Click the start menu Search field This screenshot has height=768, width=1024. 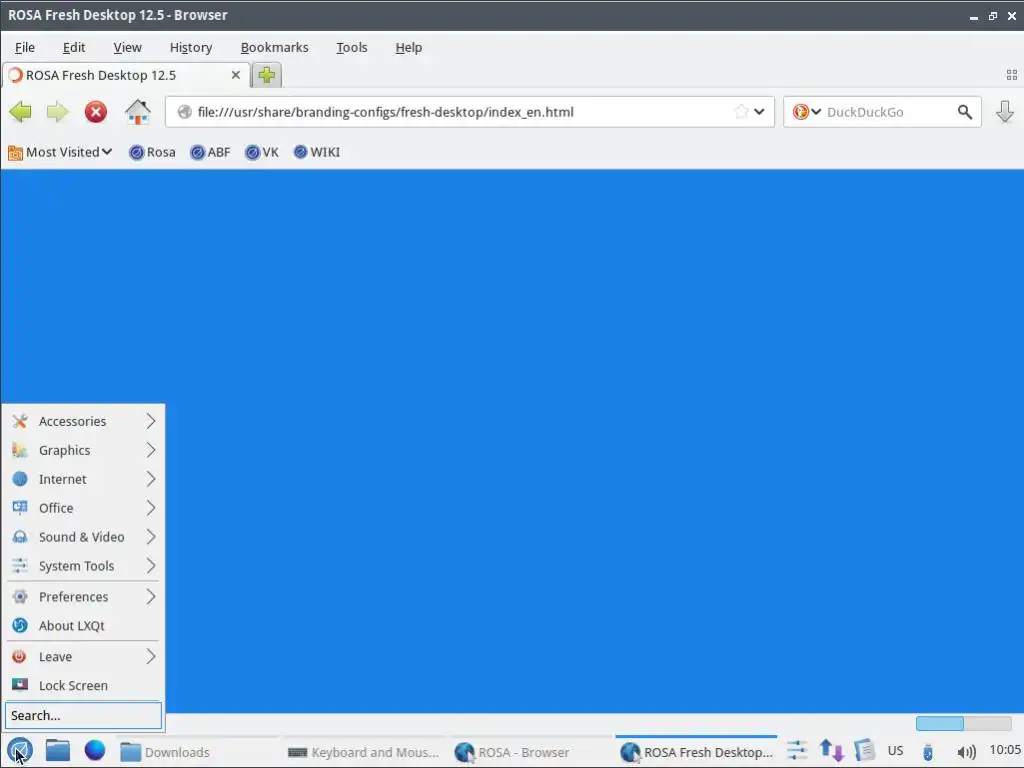pyautogui.click(x=84, y=716)
